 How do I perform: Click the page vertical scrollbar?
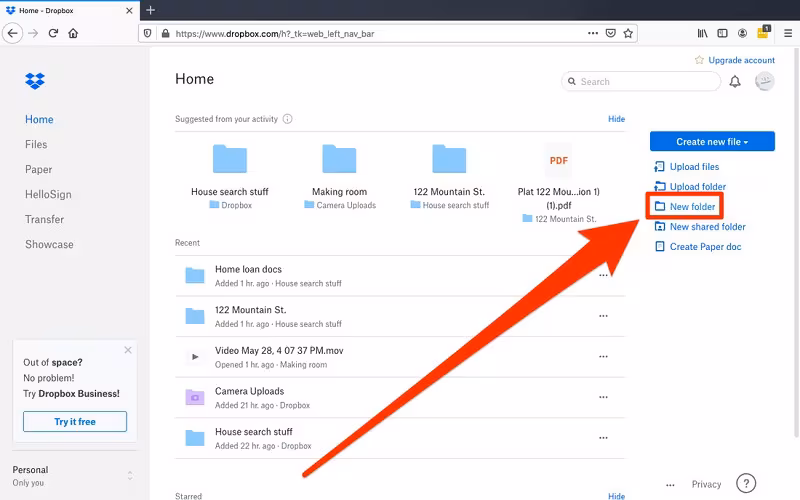point(796,242)
